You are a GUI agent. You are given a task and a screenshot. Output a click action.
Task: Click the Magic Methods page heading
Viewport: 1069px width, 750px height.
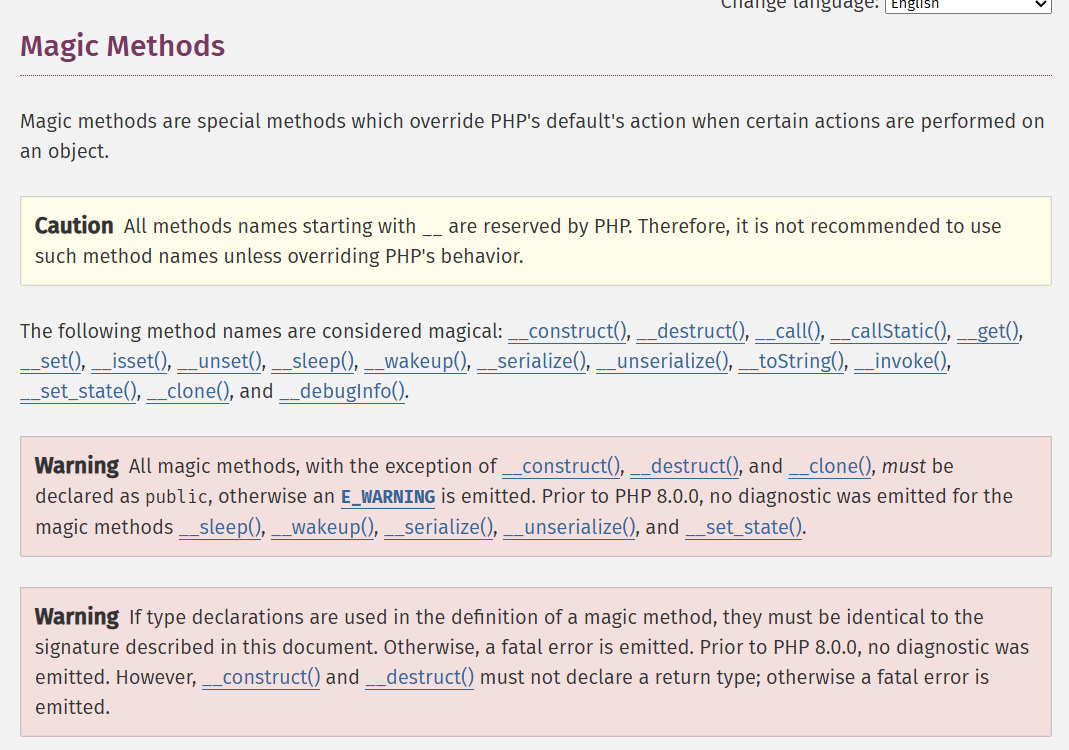pyautogui.click(x=122, y=46)
